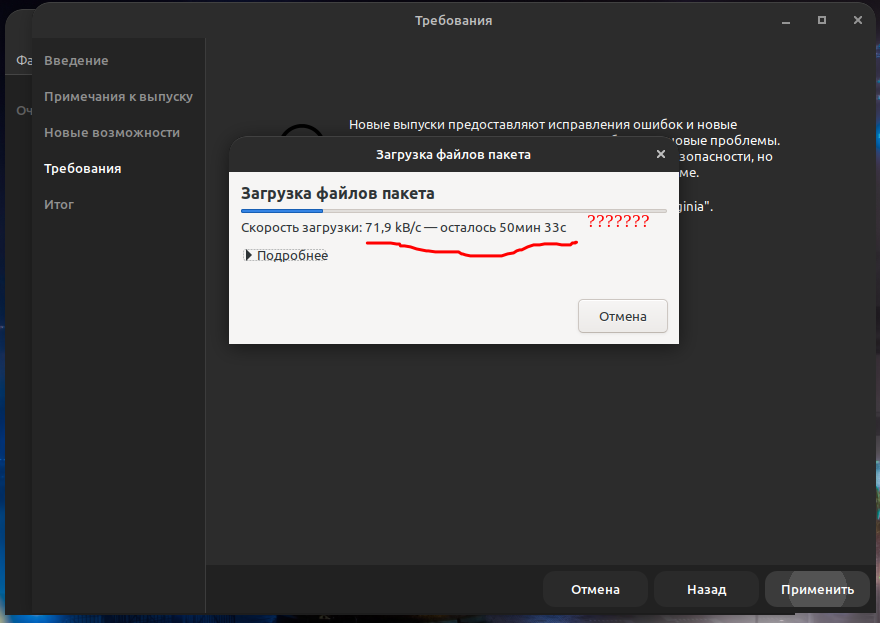Jump to the "Итог" sidebar item
880x623 pixels.
[x=59, y=204]
